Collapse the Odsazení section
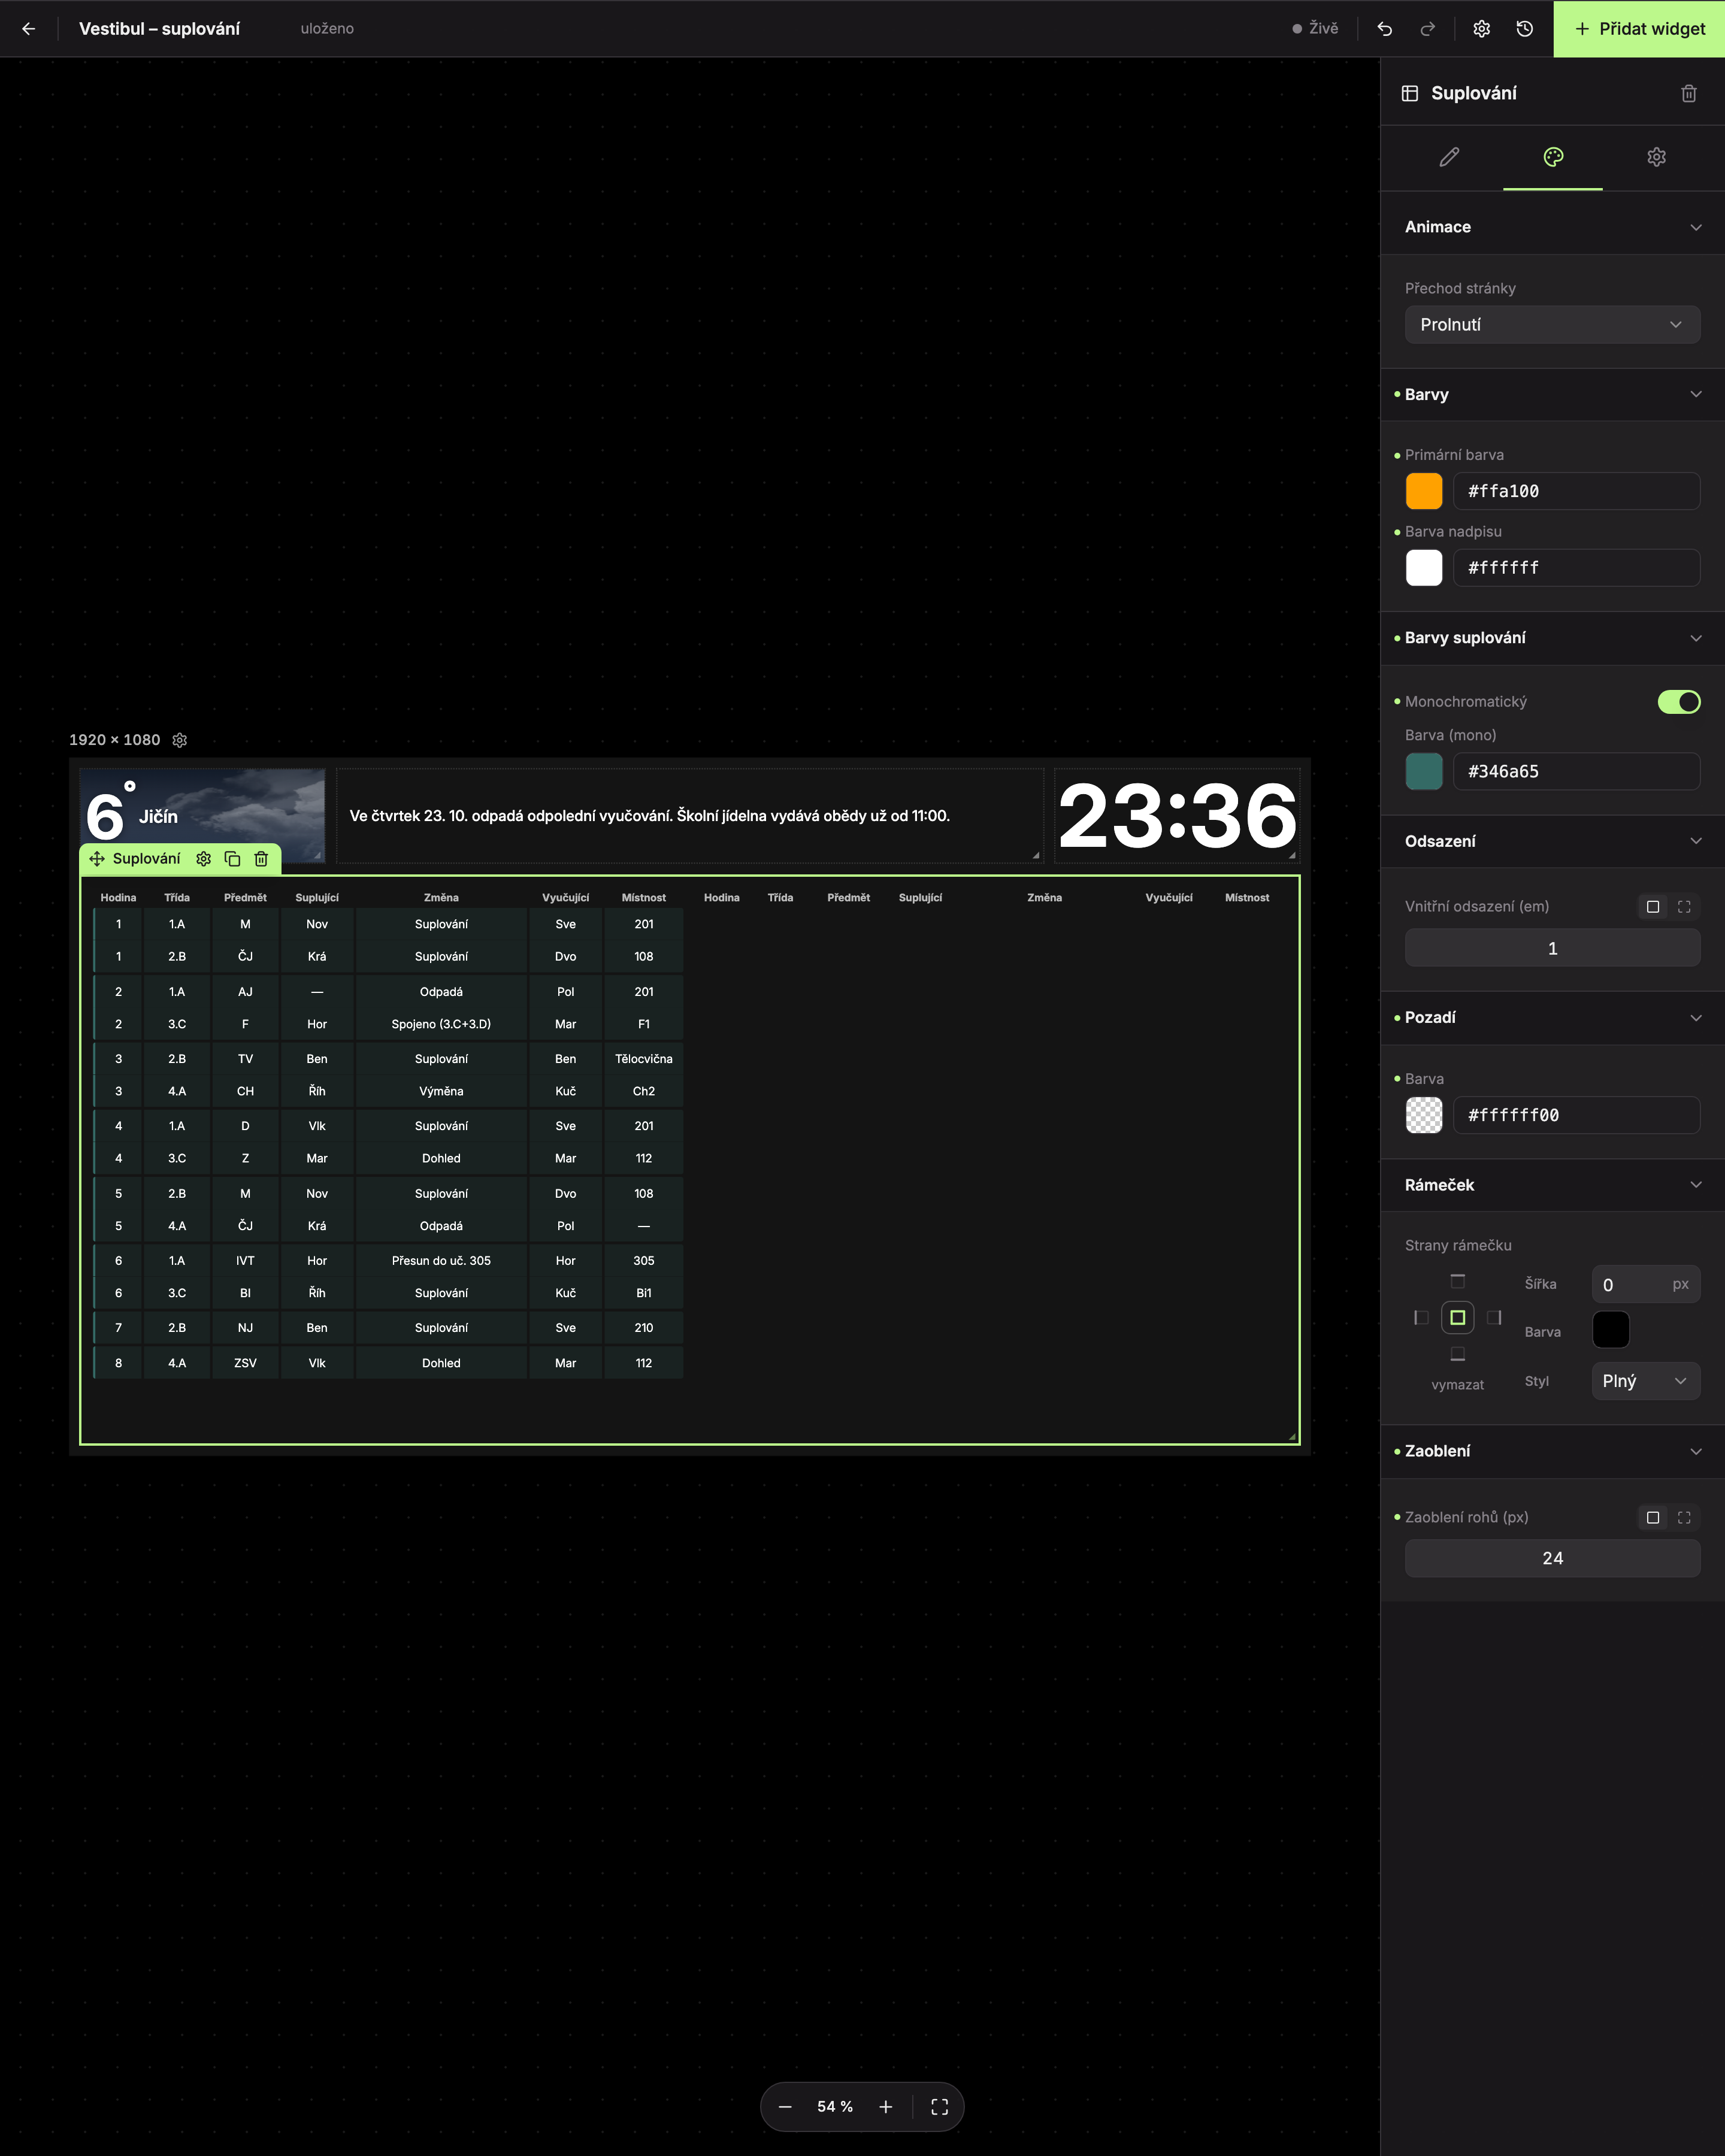The height and width of the screenshot is (2156, 1725). point(1552,841)
